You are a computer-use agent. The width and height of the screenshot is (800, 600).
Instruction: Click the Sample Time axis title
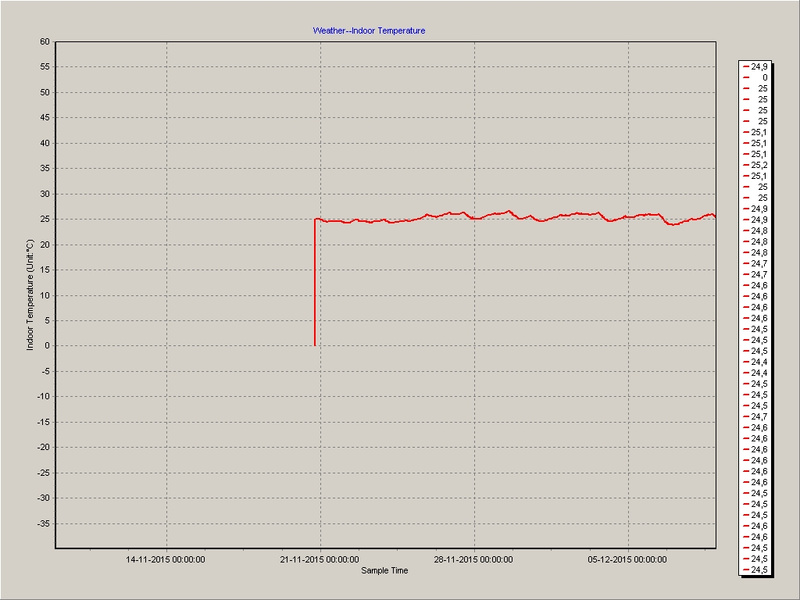click(384, 570)
